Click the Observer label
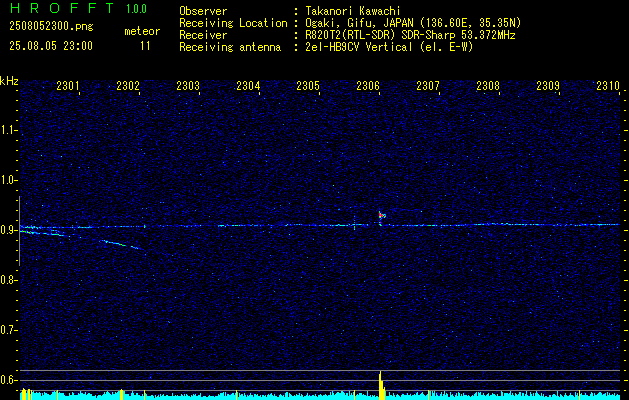This screenshot has height=400, width=629. (x=203, y=11)
